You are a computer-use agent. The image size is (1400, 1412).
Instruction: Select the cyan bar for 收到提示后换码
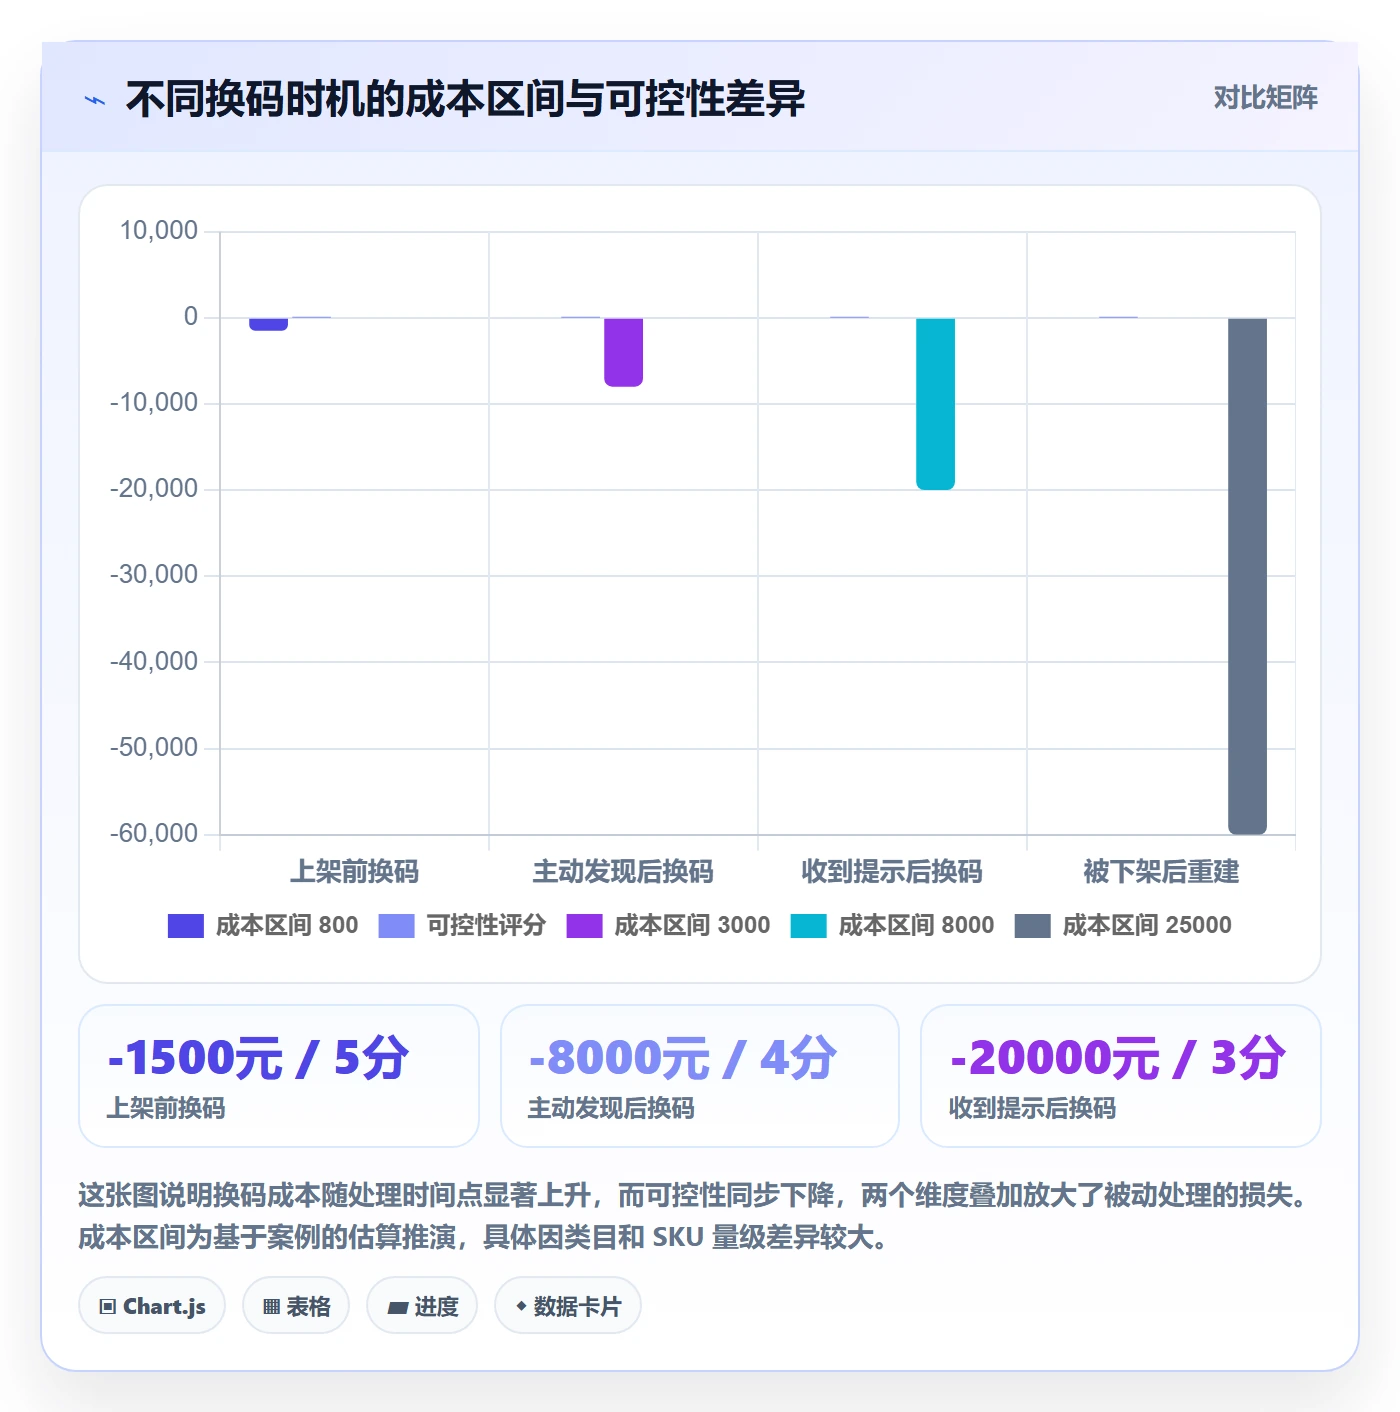pyautogui.click(x=935, y=404)
